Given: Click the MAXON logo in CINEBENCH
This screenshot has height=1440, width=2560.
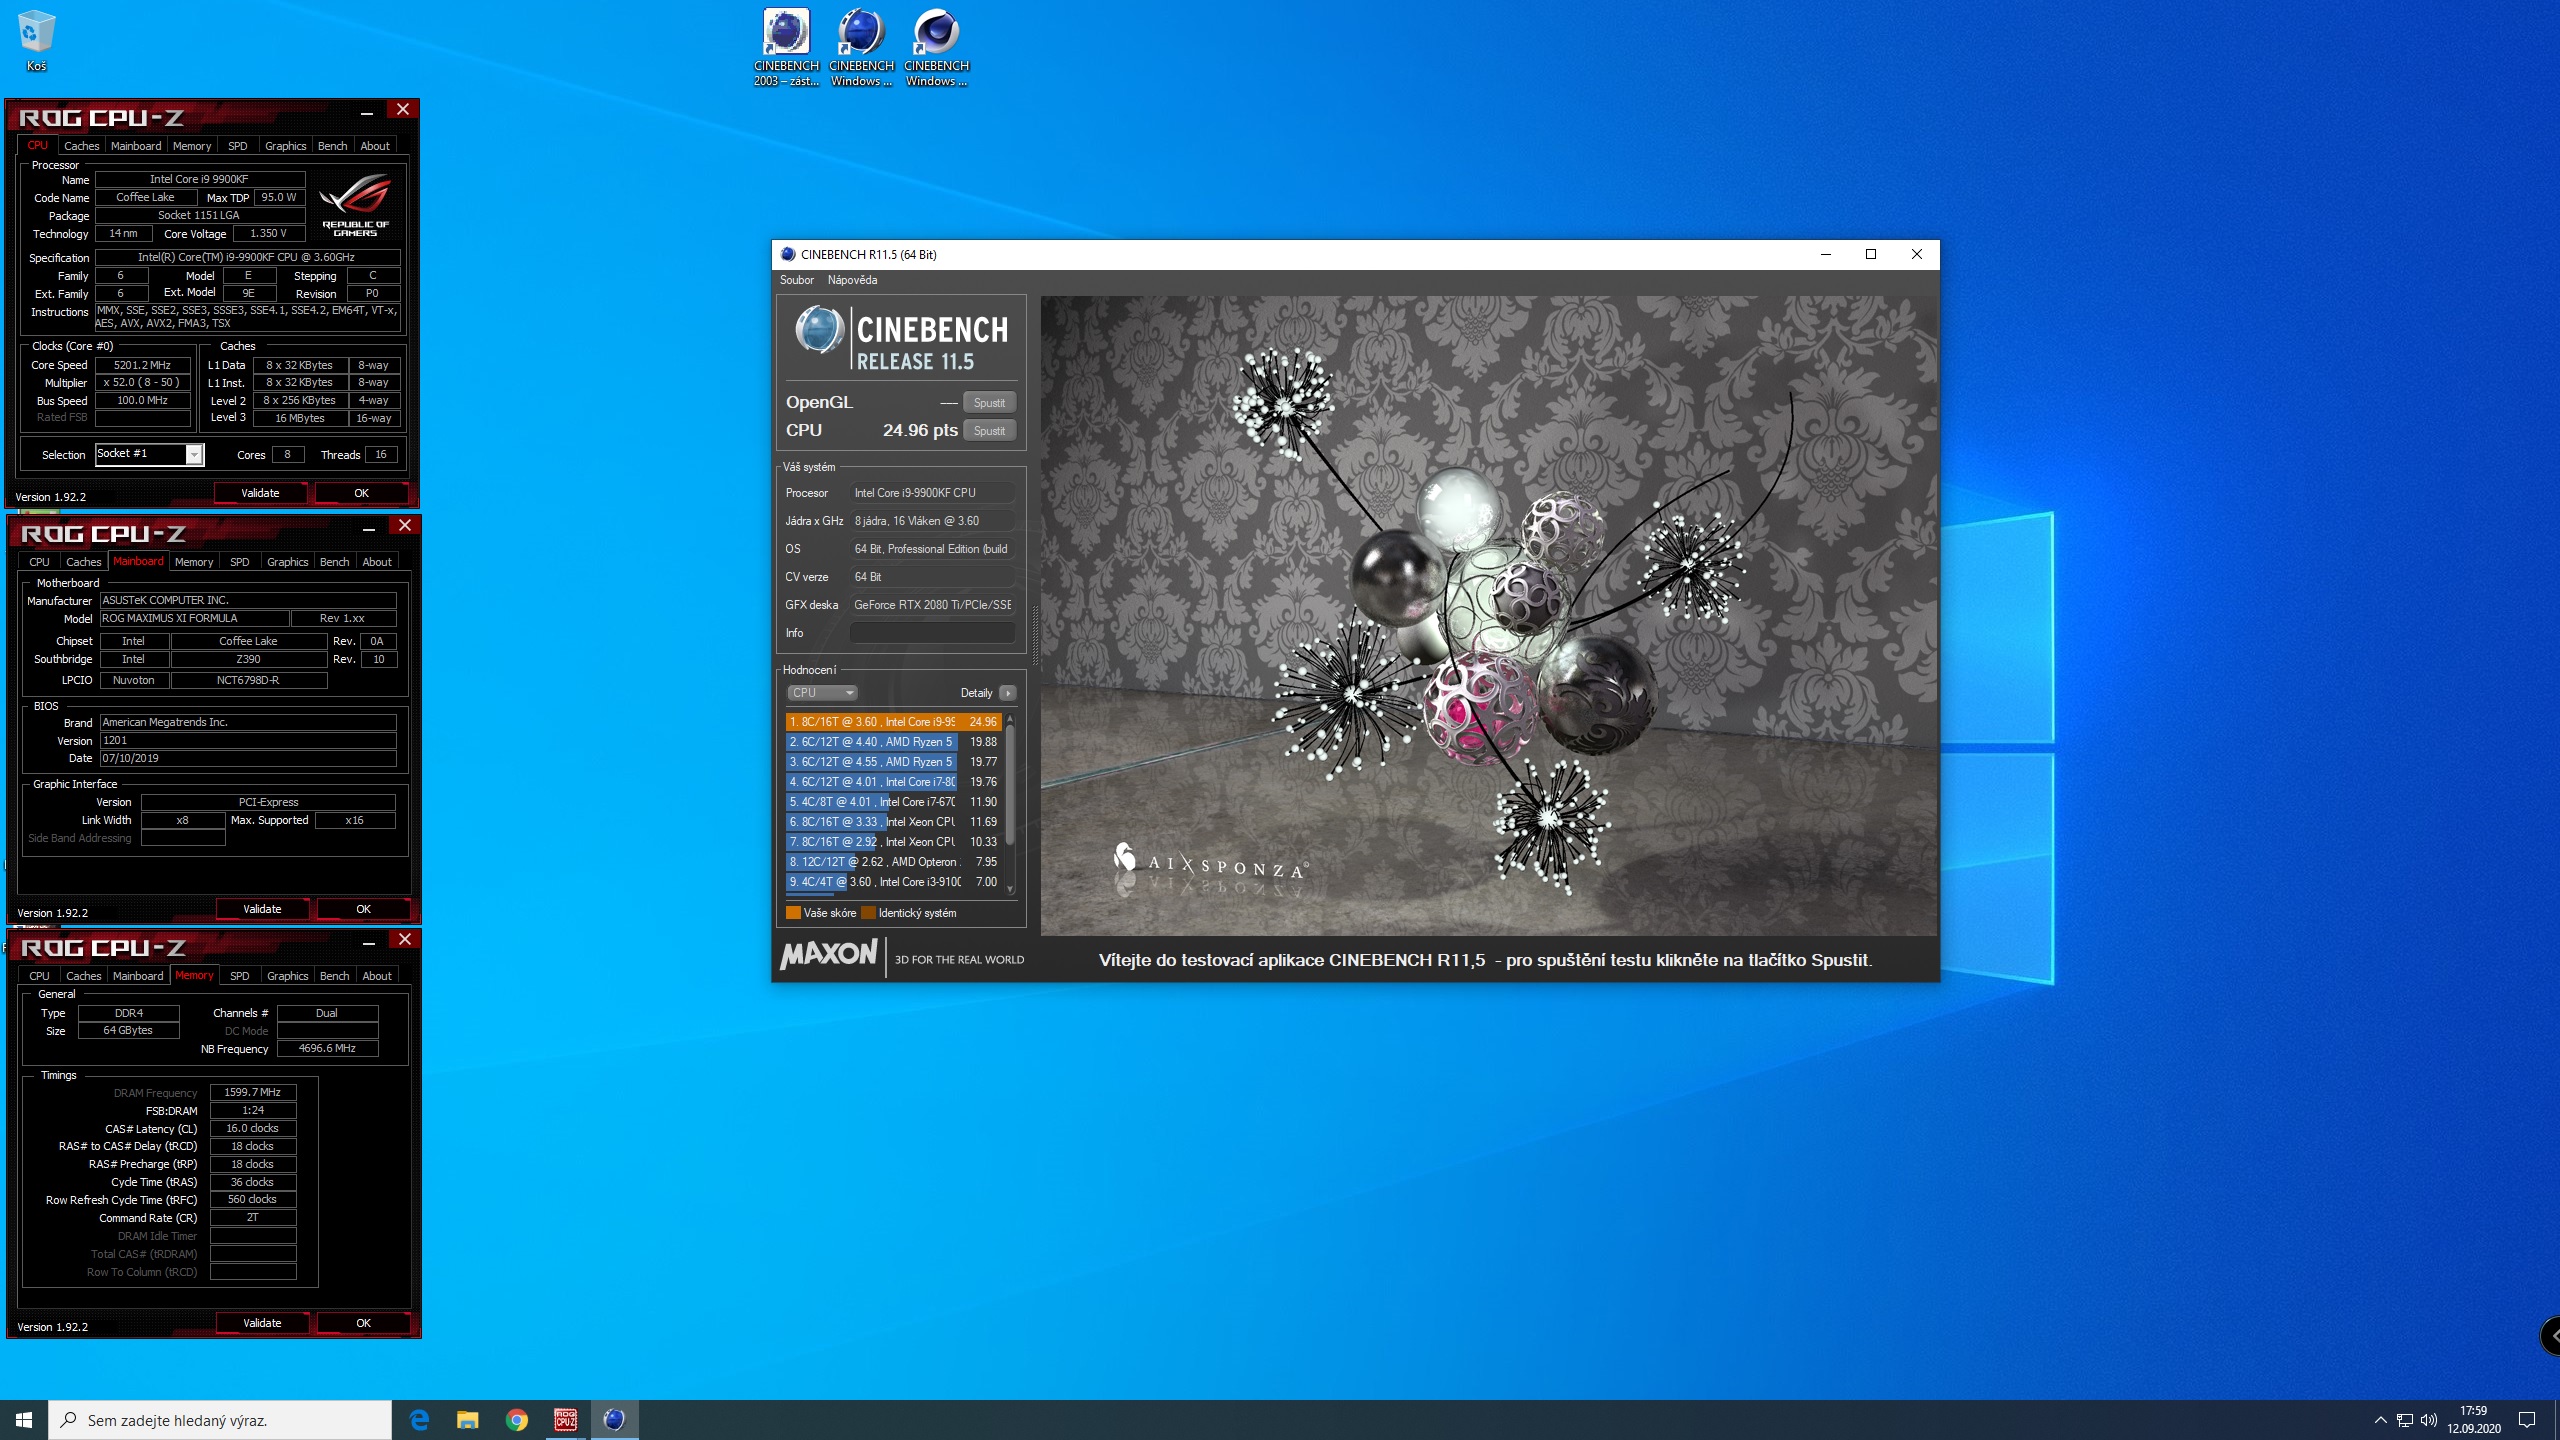Looking at the screenshot, I should [828, 955].
